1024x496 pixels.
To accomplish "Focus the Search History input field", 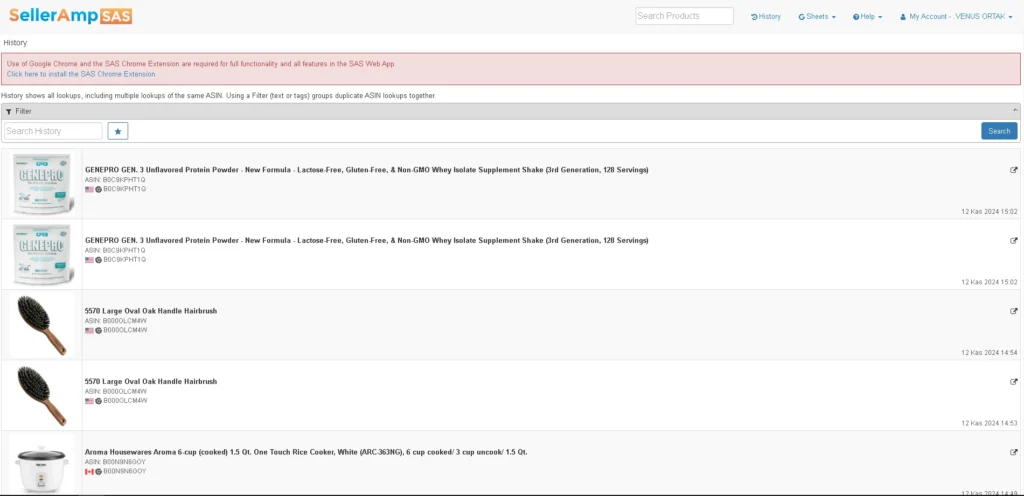I will click(53, 131).
